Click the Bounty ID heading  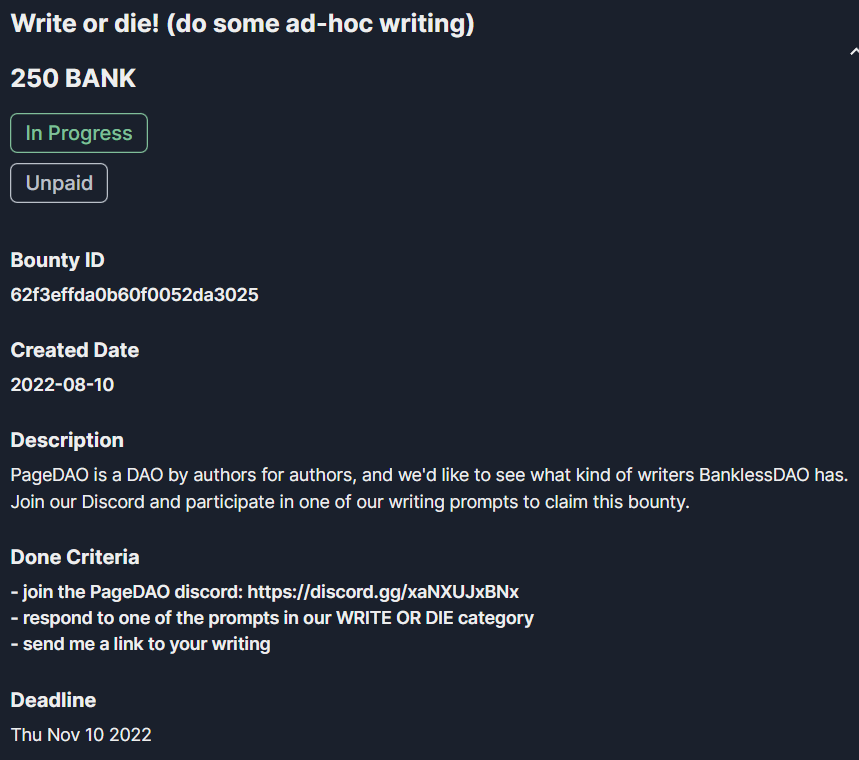click(x=57, y=260)
